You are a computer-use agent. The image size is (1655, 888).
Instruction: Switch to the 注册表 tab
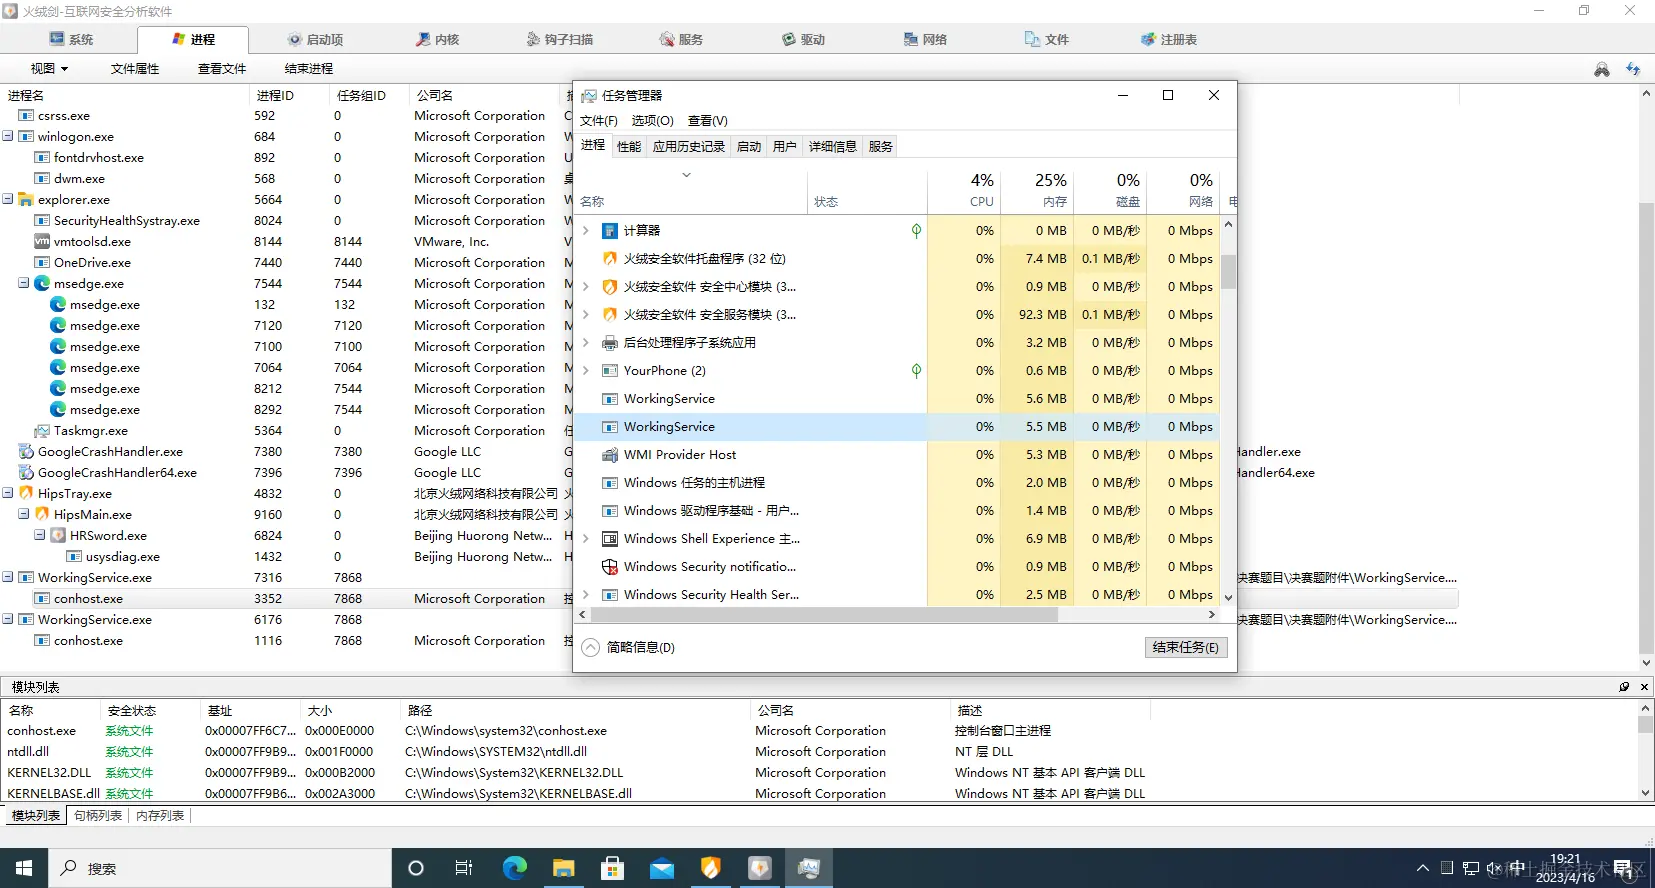(1169, 40)
